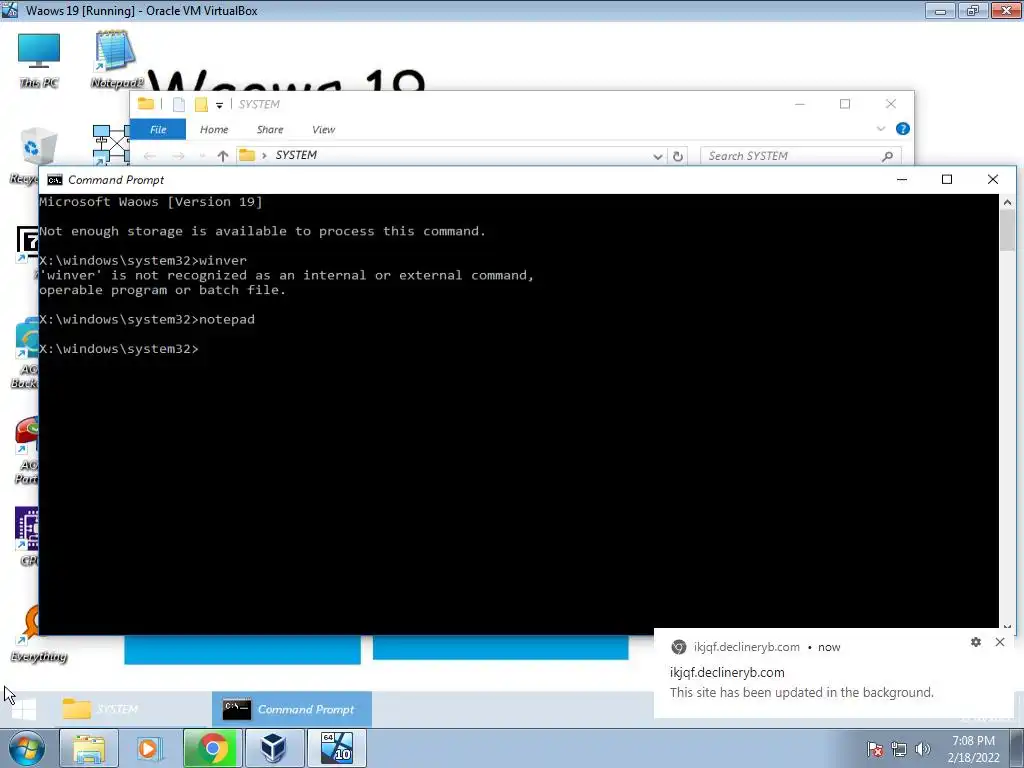The height and width of the screenshot is (768, 1024).
Task: Refresh the SYSTEM folder view
Action: (678, 157)
